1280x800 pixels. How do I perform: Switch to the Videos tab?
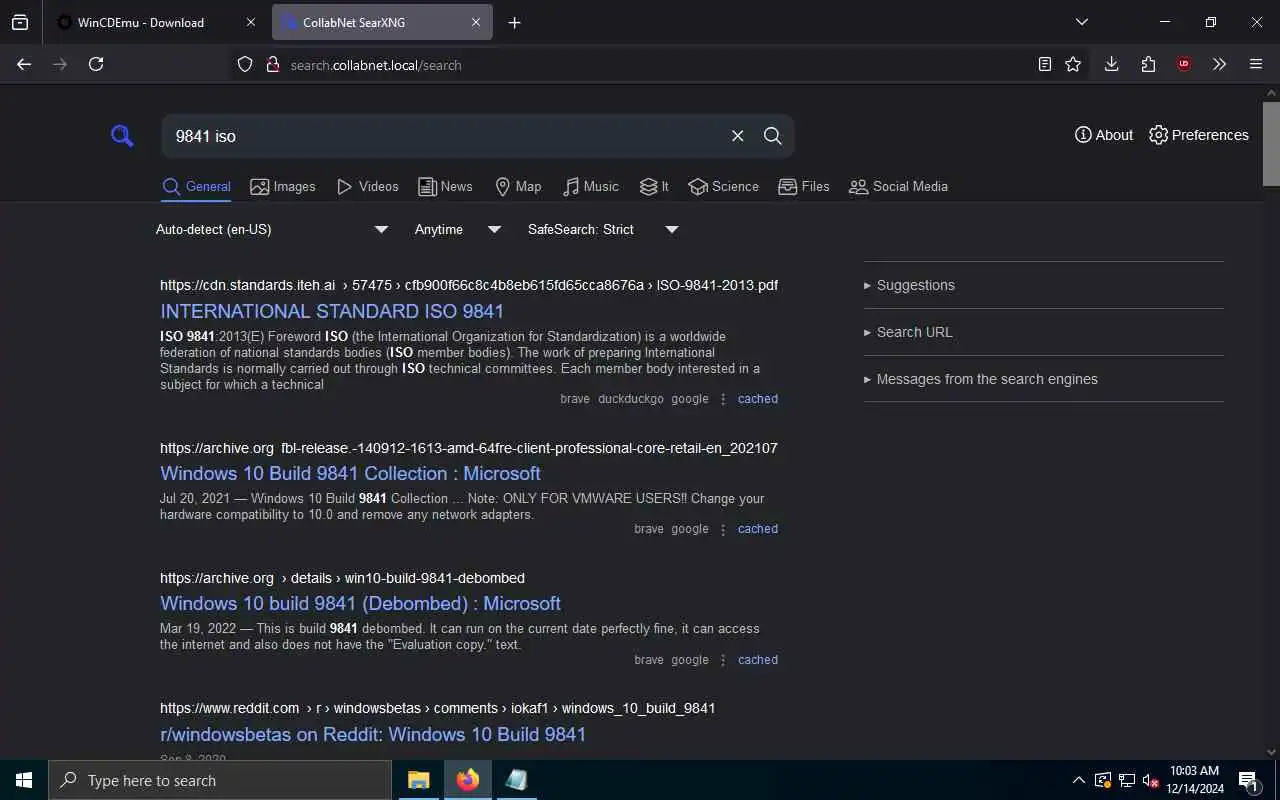tap(367, 187)
